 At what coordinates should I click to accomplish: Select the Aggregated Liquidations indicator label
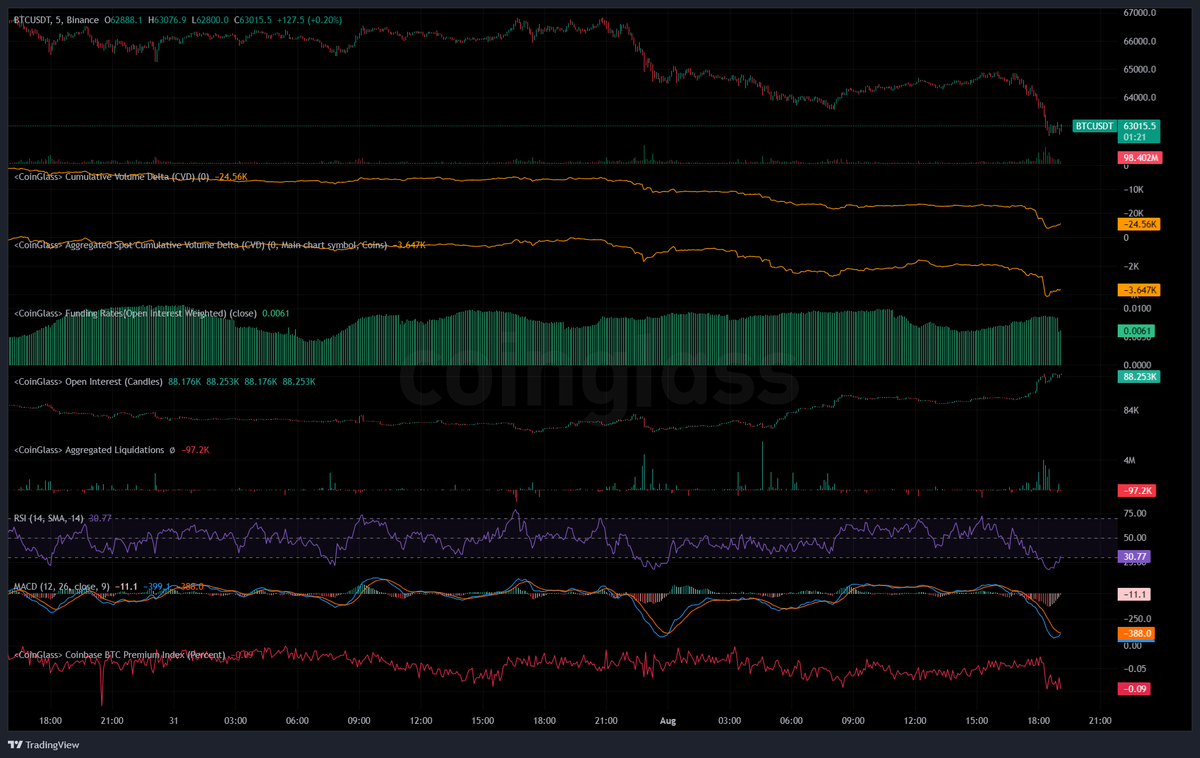[88, 450]
